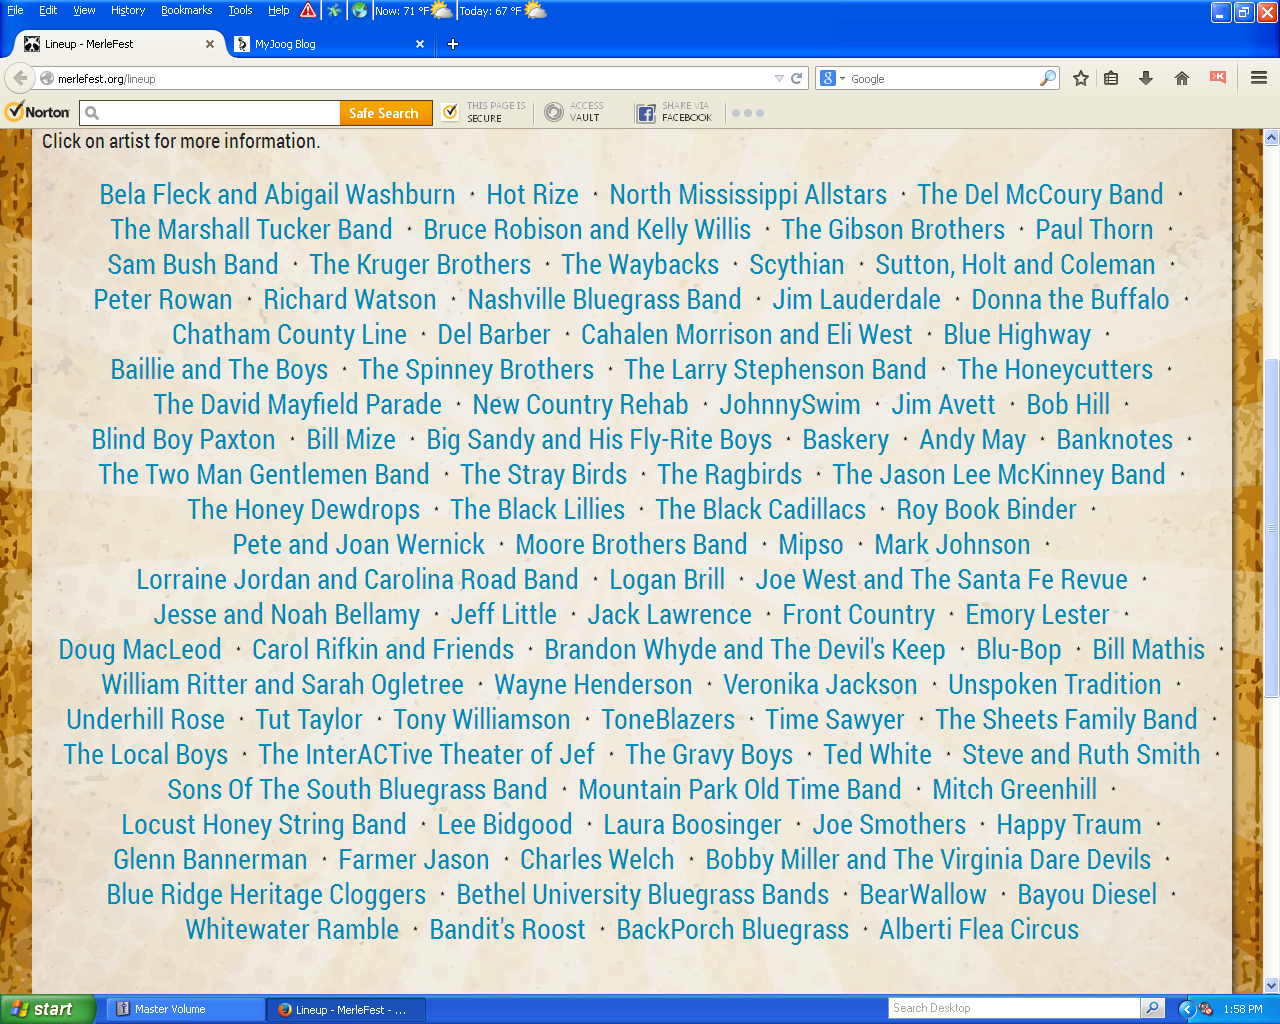
Task: Open the Bela Fleck and Abigail Washburn link
Action: pyautogui.click(x=277, y=194)
